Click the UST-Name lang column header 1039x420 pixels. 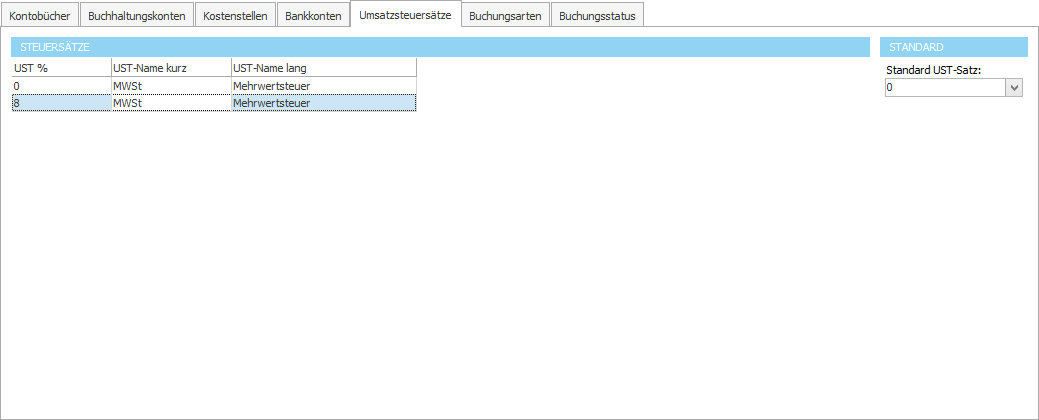coord(322,68)
